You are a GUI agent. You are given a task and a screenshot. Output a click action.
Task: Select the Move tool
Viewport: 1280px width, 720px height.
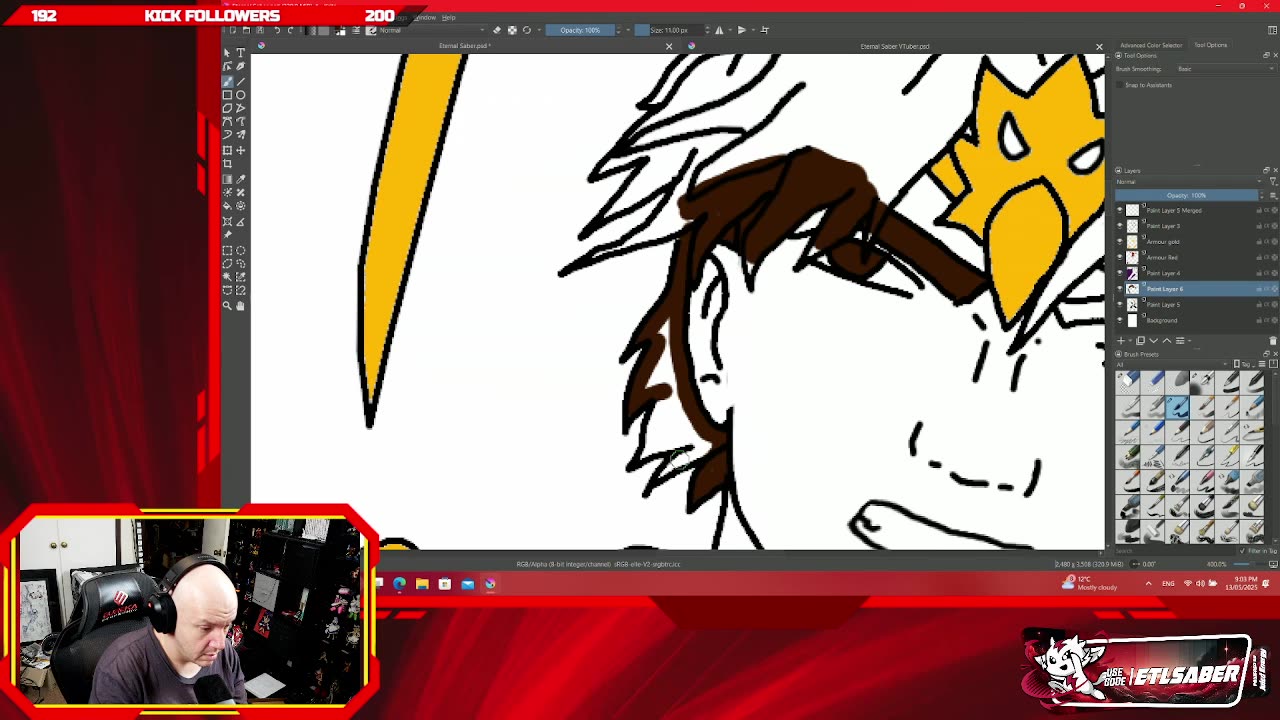(240, 150)
